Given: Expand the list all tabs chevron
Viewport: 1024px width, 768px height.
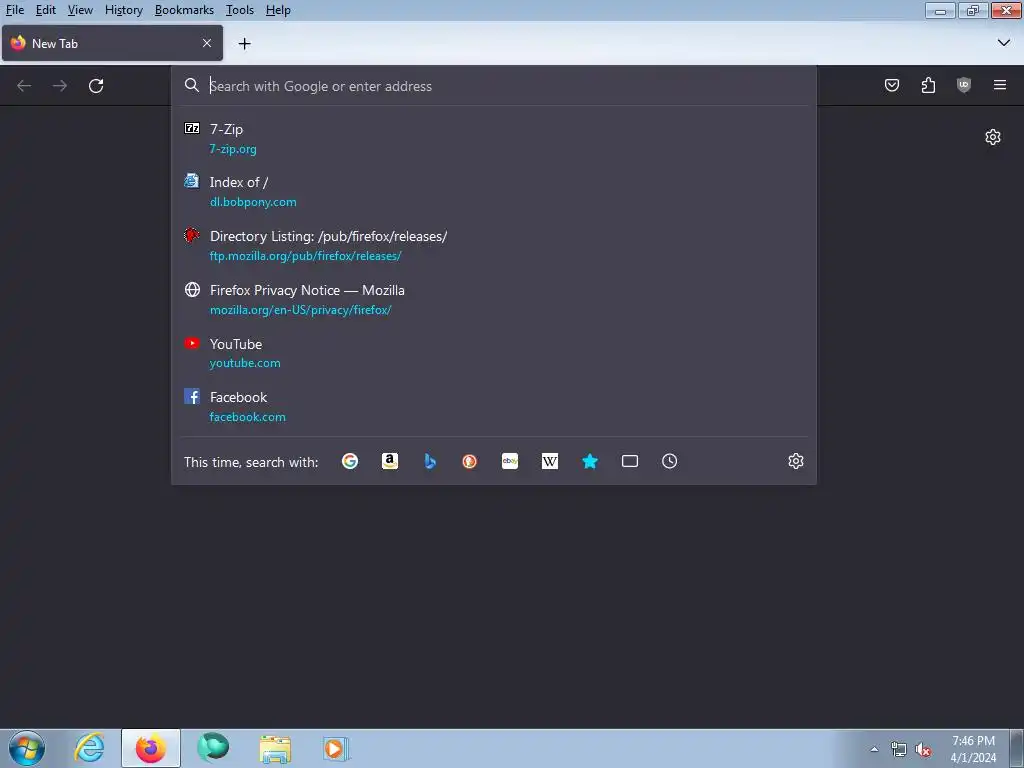Looking at the screenshot, I should coord(1004,43).
